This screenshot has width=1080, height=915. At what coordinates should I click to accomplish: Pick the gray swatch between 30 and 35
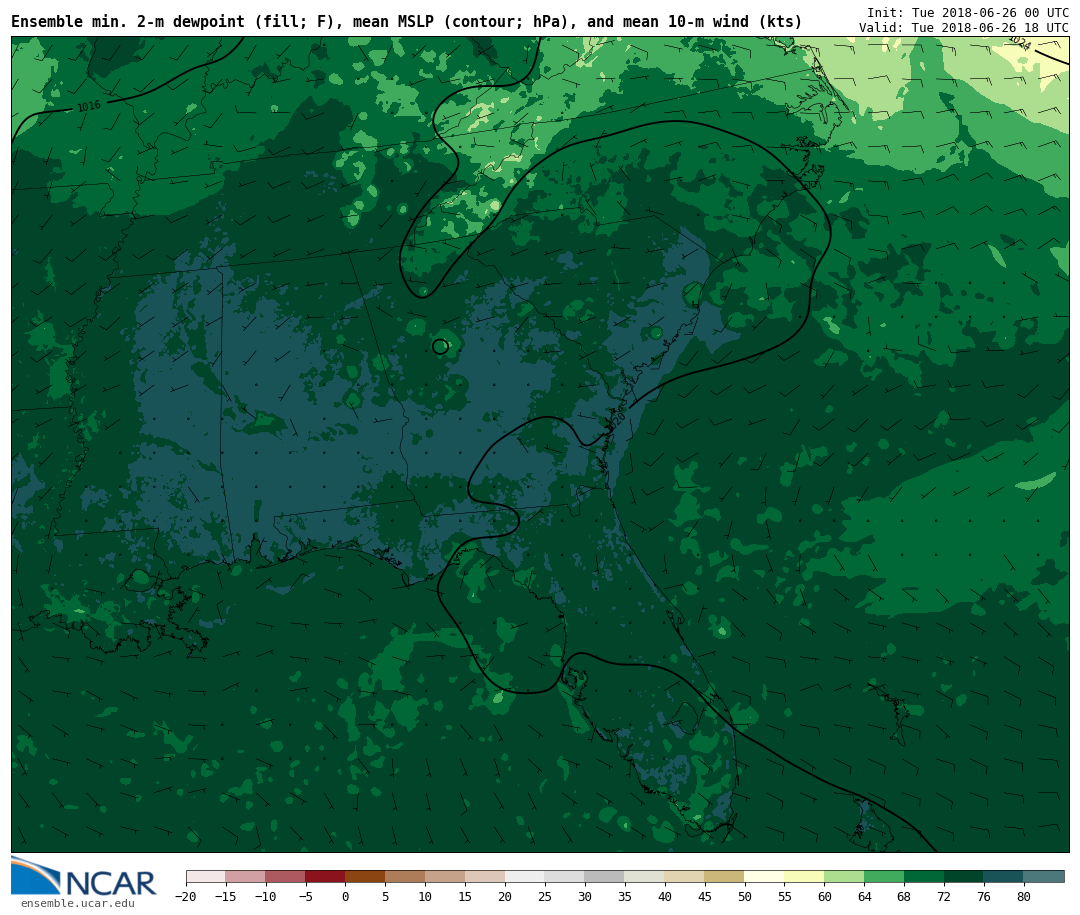click(x=605, y=877)
